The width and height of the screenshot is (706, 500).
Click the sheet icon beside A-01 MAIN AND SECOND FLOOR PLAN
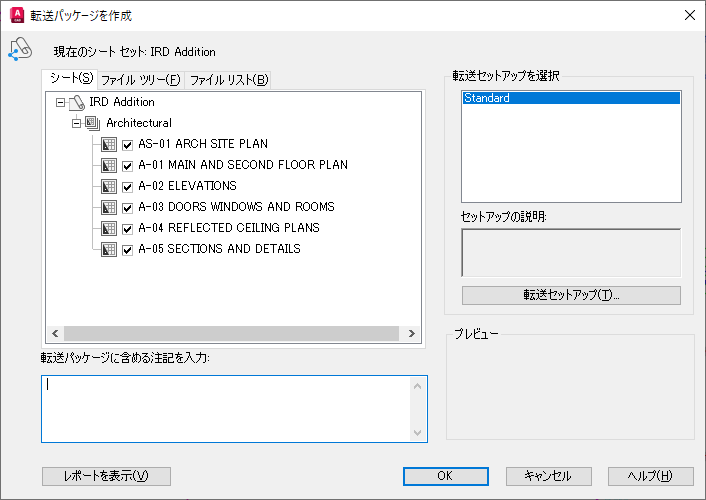coord(110,165)
